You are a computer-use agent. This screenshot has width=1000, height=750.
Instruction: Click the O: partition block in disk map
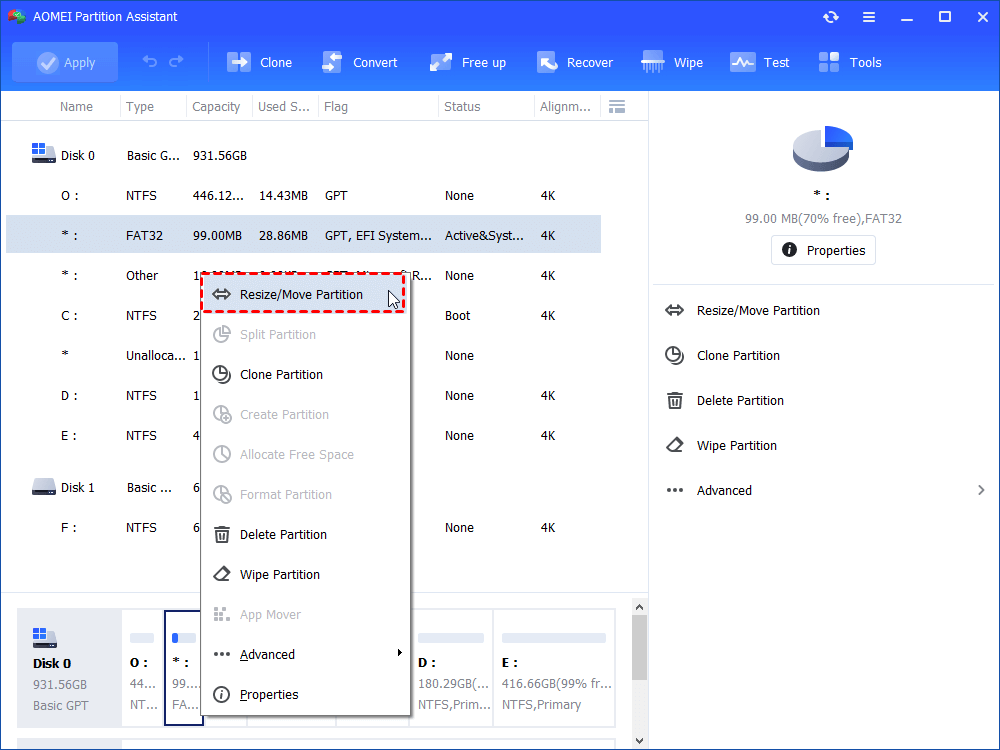[x=143, y=668]
